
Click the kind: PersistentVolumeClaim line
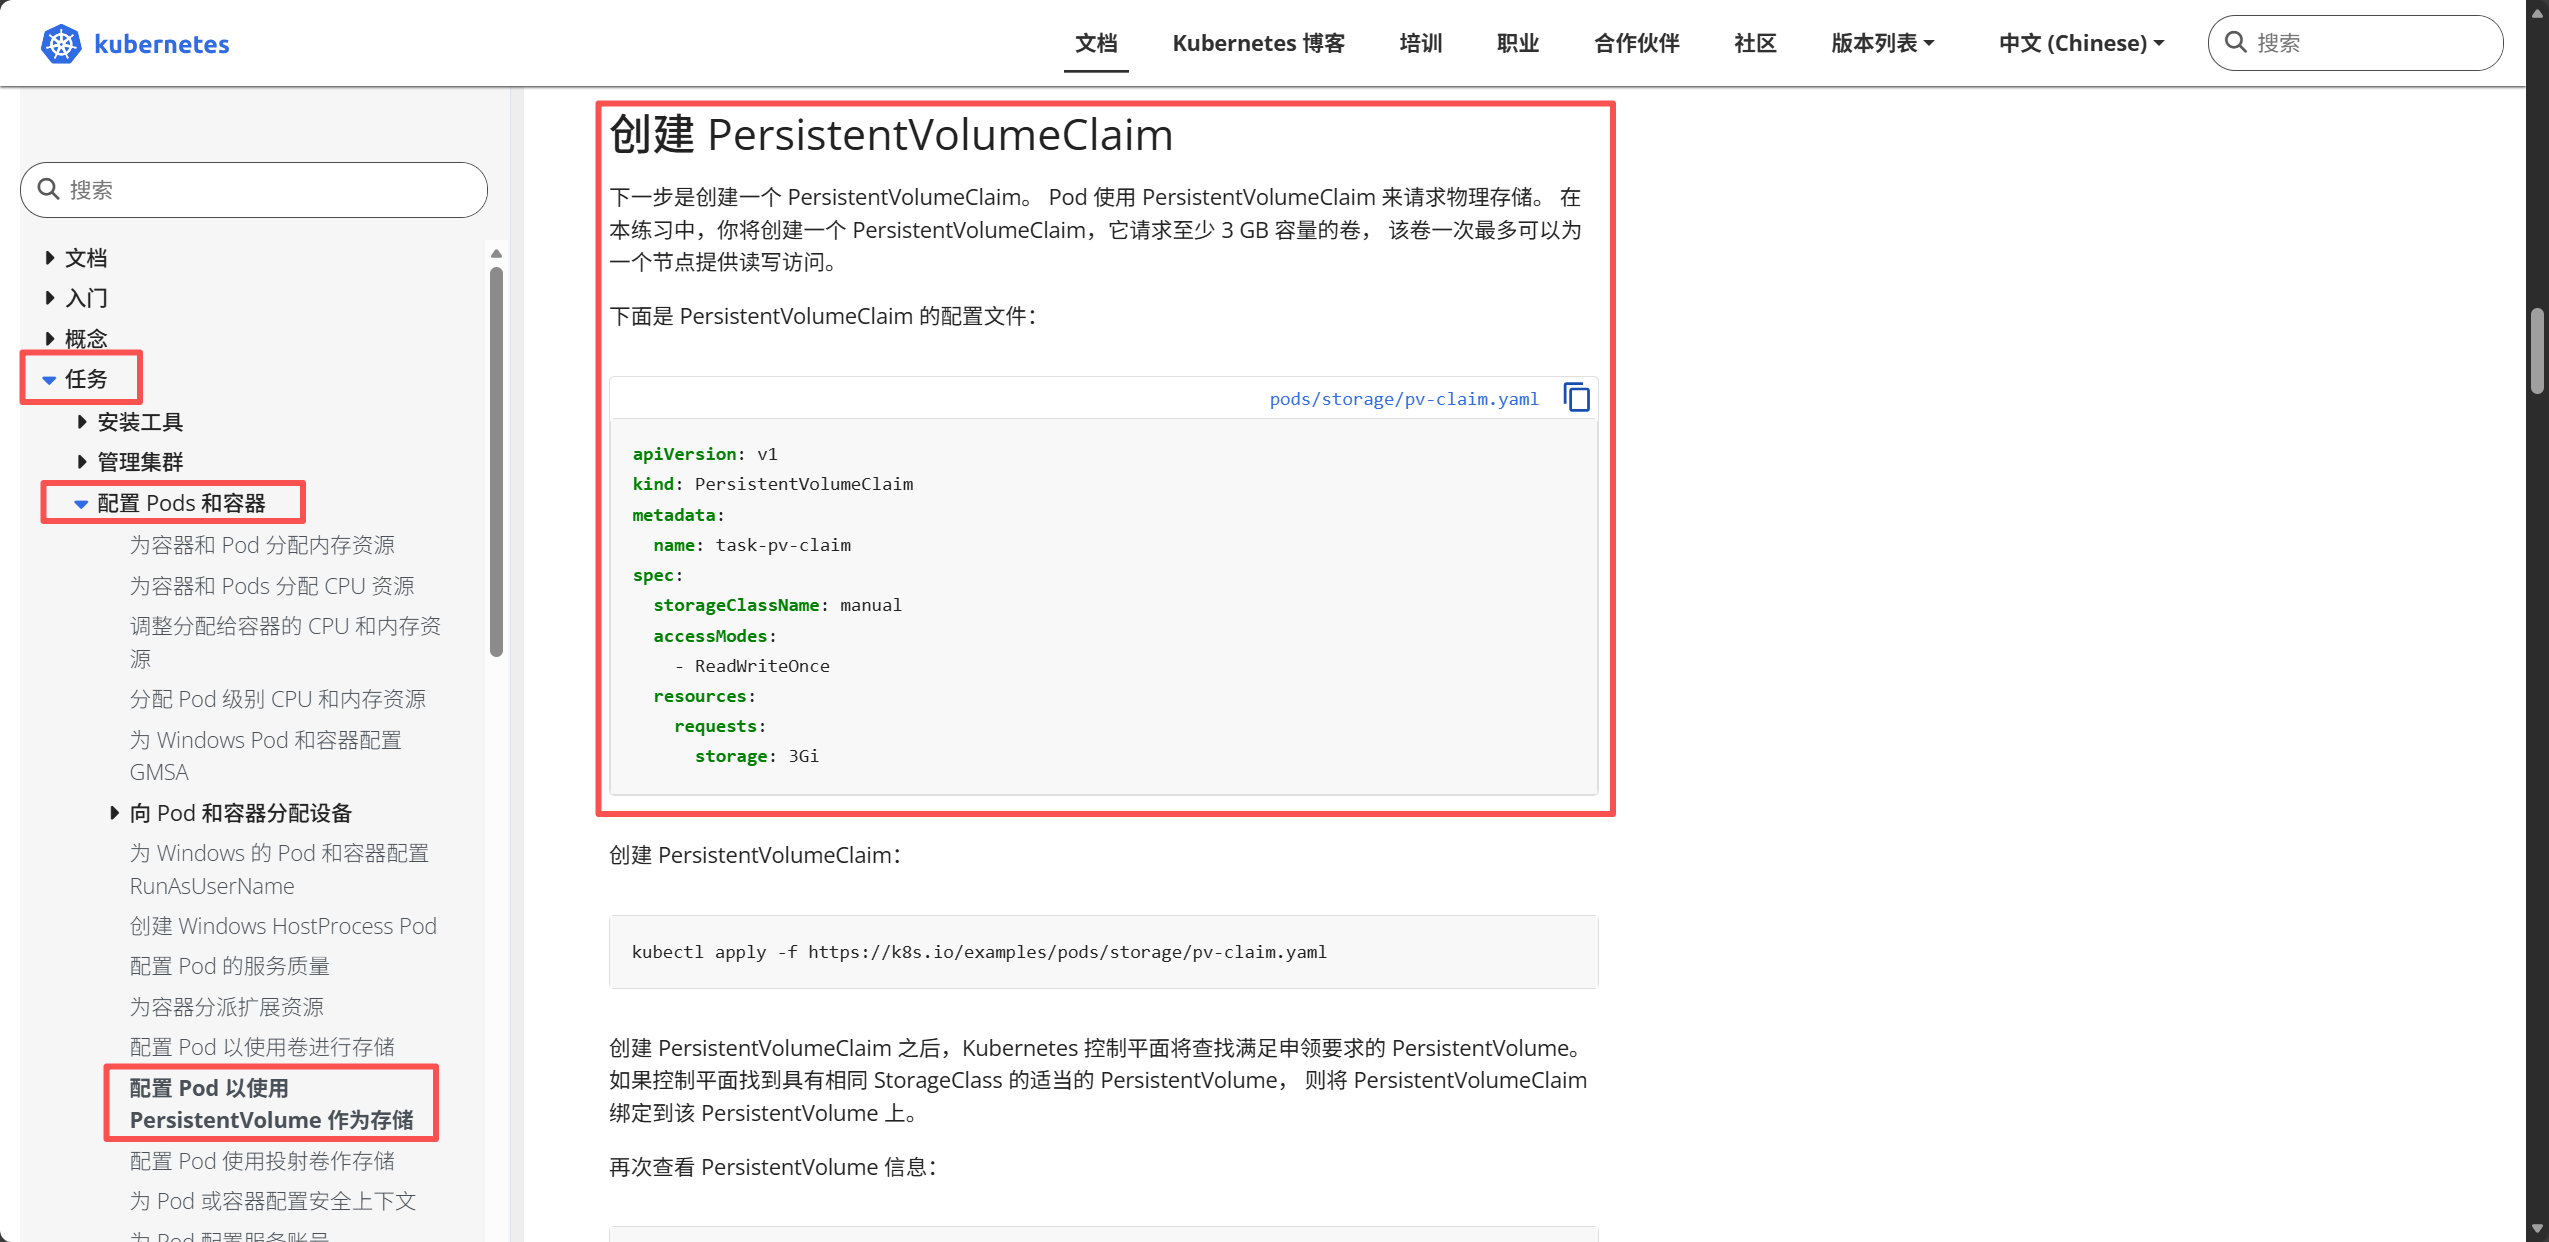tap(773, 484)
